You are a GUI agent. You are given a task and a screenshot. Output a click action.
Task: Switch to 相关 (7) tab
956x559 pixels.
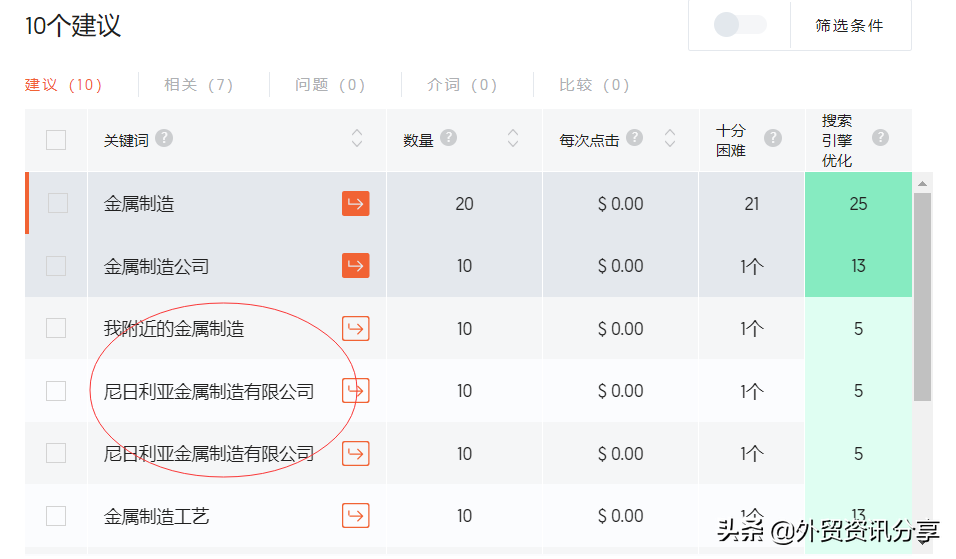click(x=199, y=85)
